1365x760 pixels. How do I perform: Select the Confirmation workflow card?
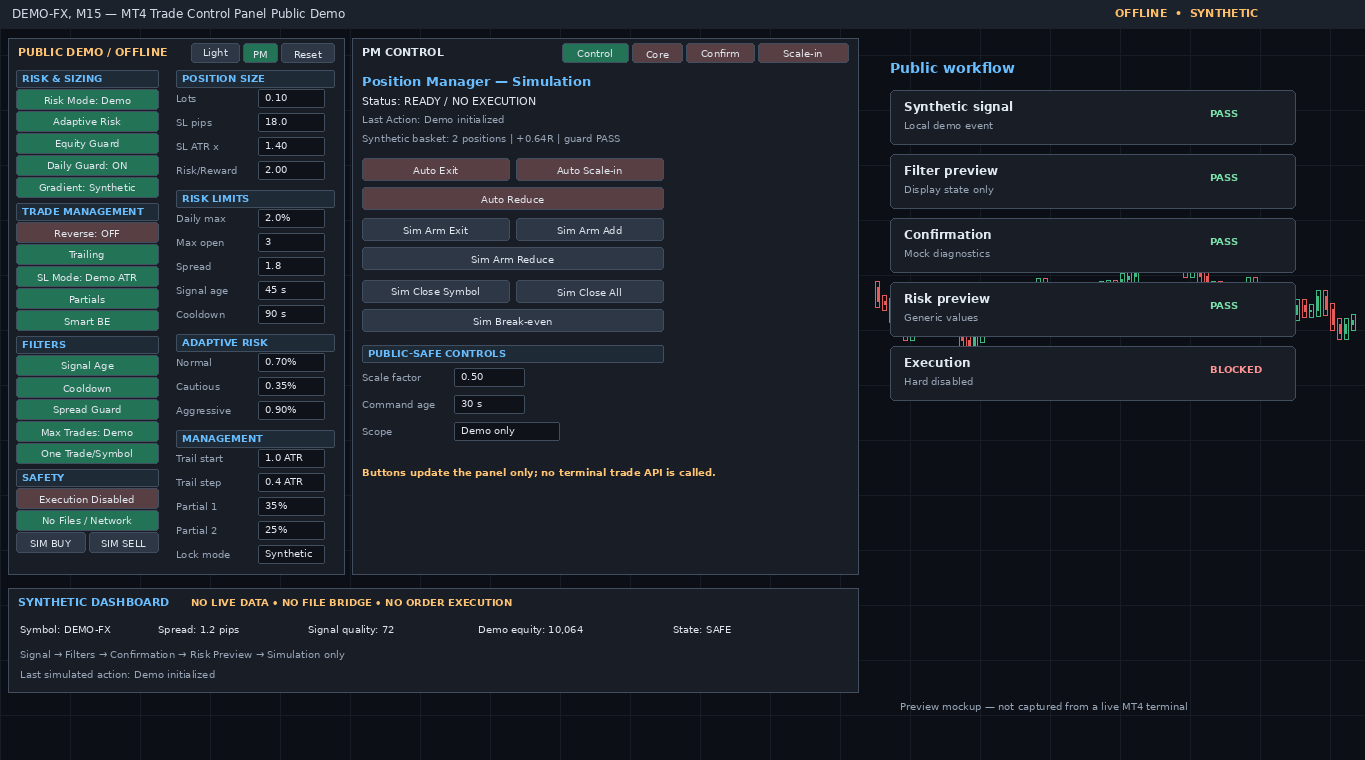(x=1093, y=246)
